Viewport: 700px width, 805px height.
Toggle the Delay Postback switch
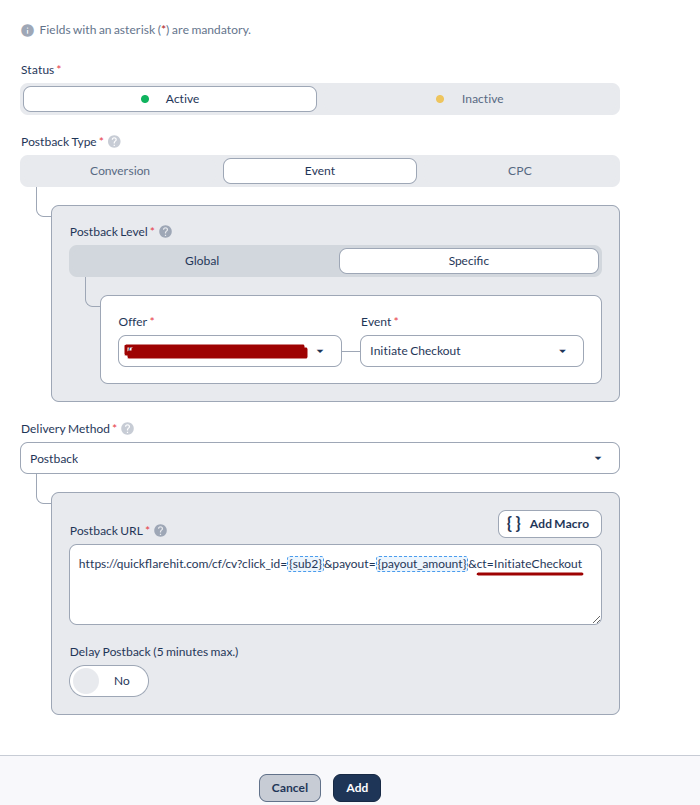(109, 681)
